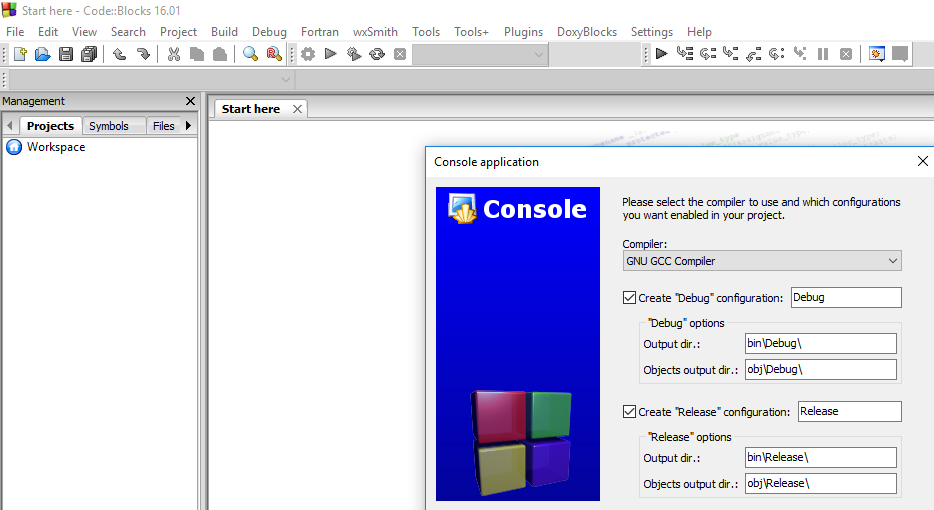The image size is (934, 510).
Task: Click the Copy toolbar icon
Action: pyautogui.click(x=197, y=54)
